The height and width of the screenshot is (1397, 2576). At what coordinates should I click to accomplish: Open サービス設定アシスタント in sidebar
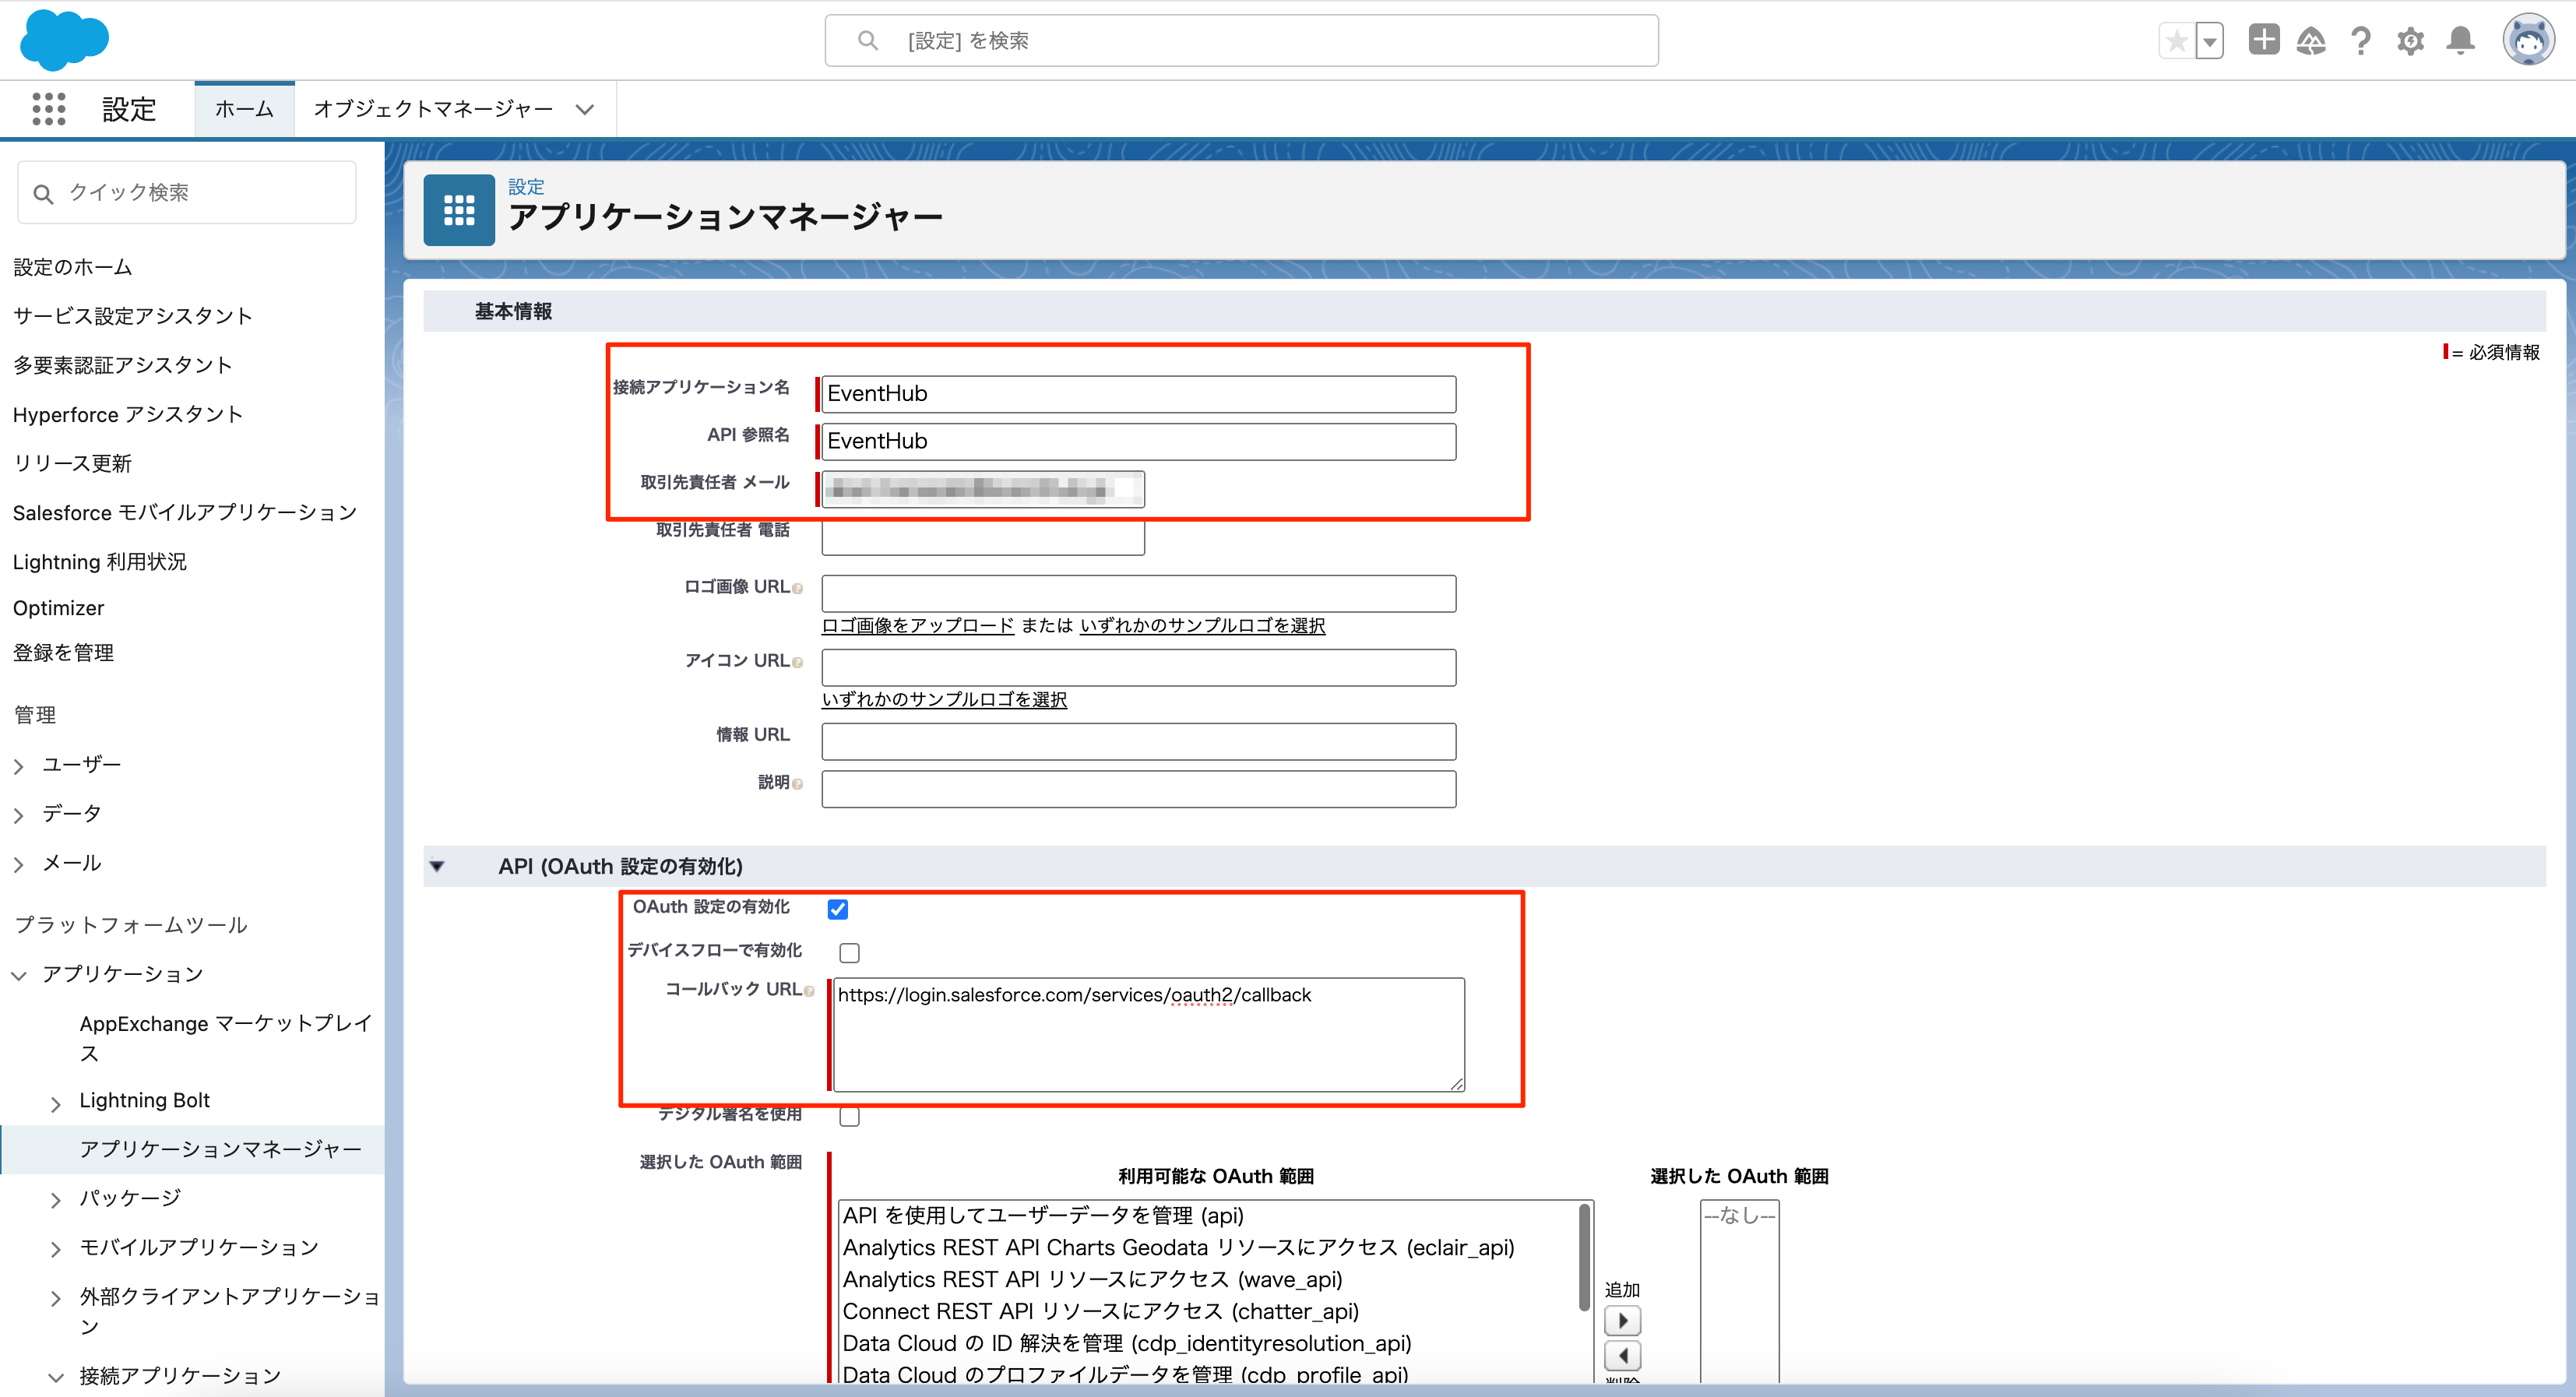(x=133, y=316)
